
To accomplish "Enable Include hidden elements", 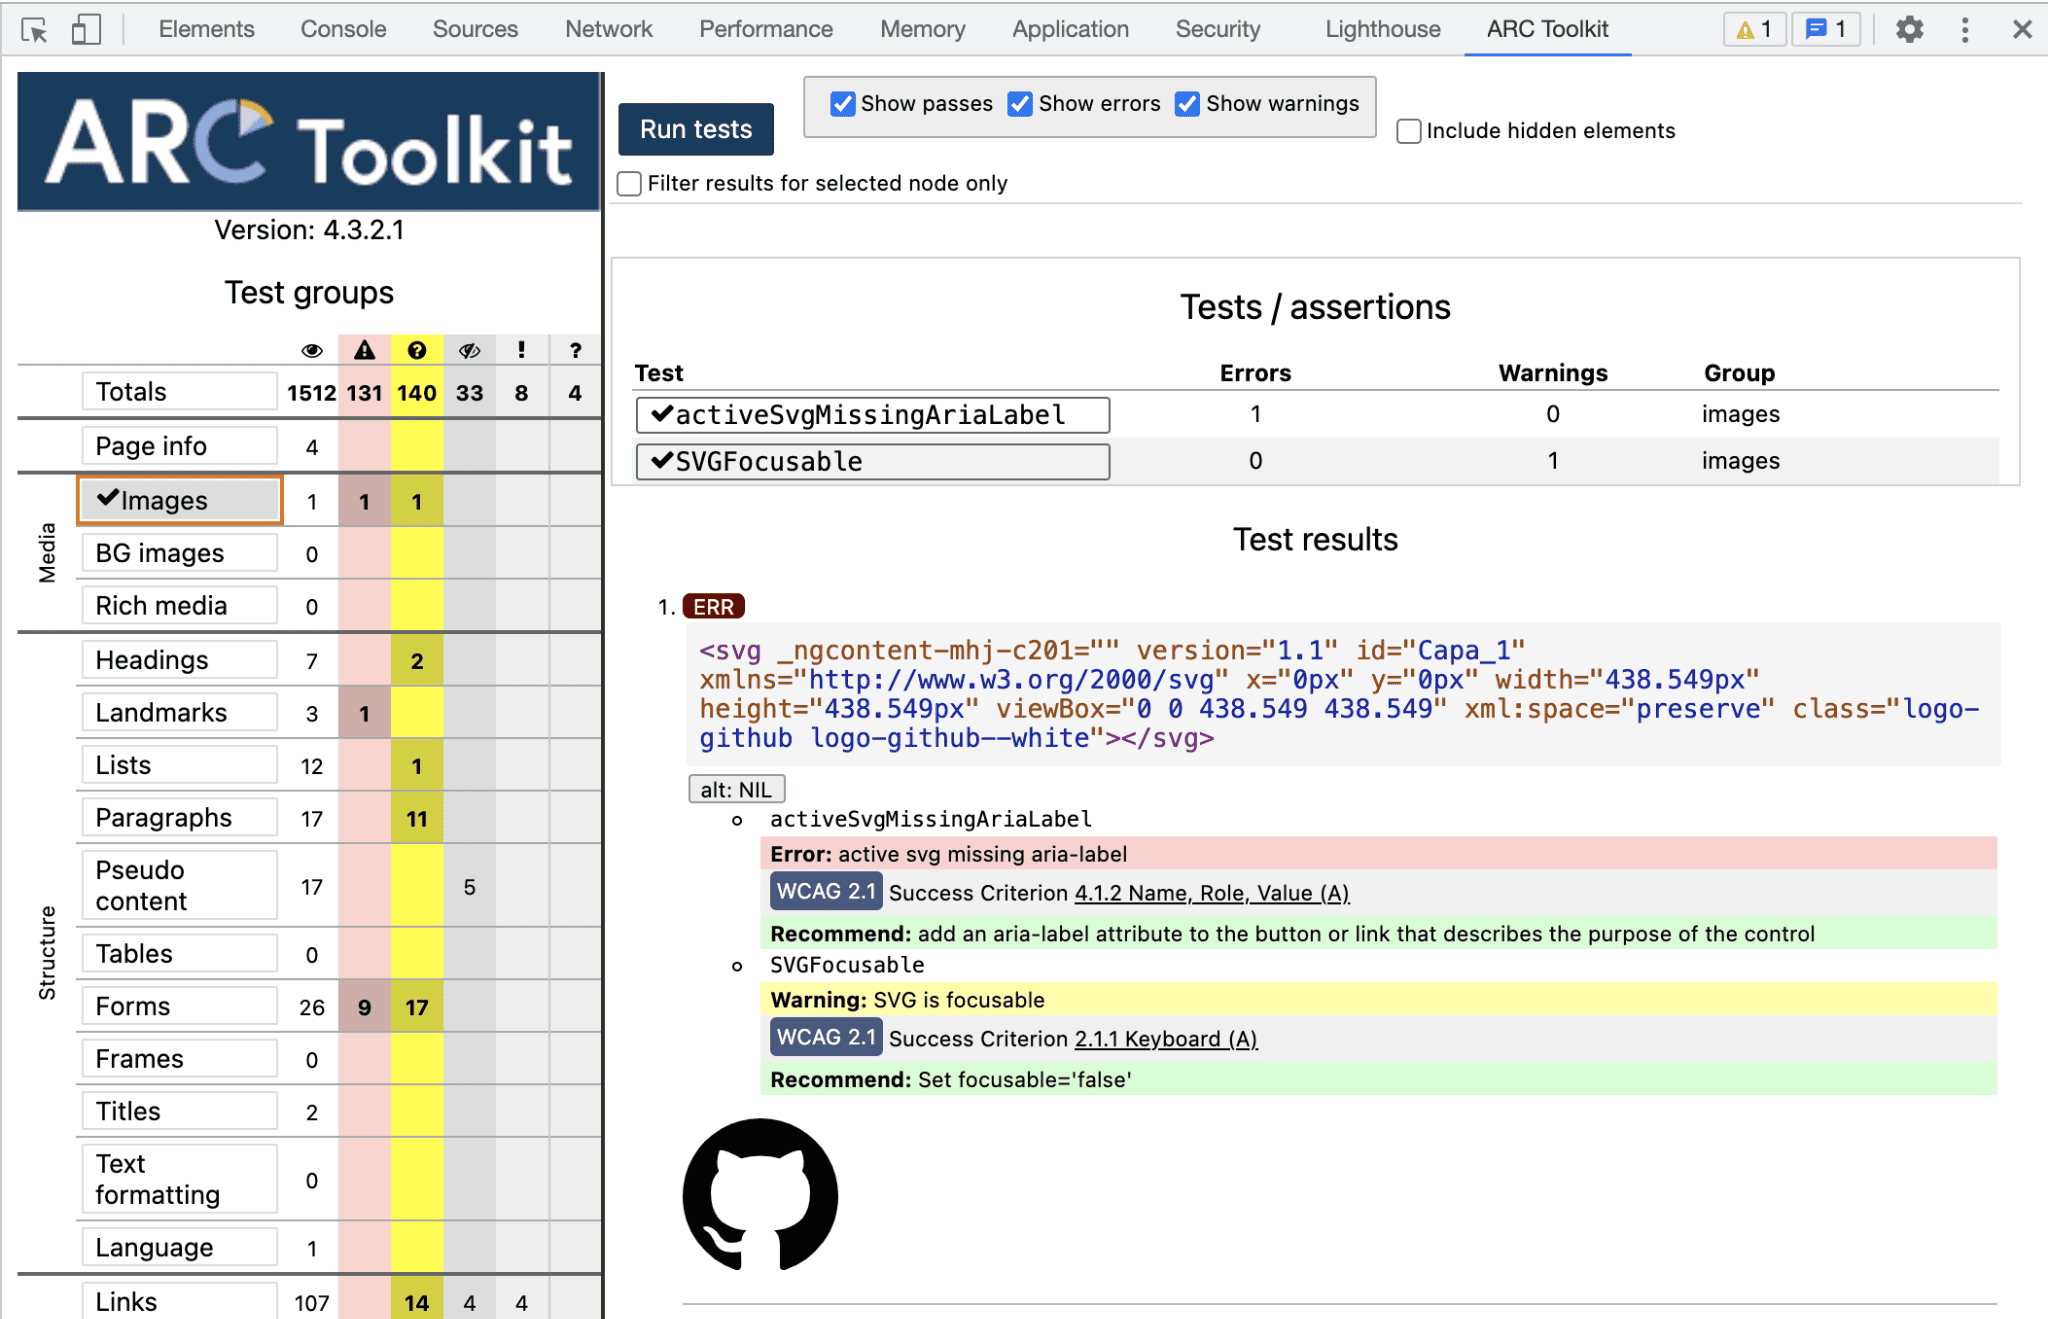I will pyautogui.click(x=1408, y=131).
